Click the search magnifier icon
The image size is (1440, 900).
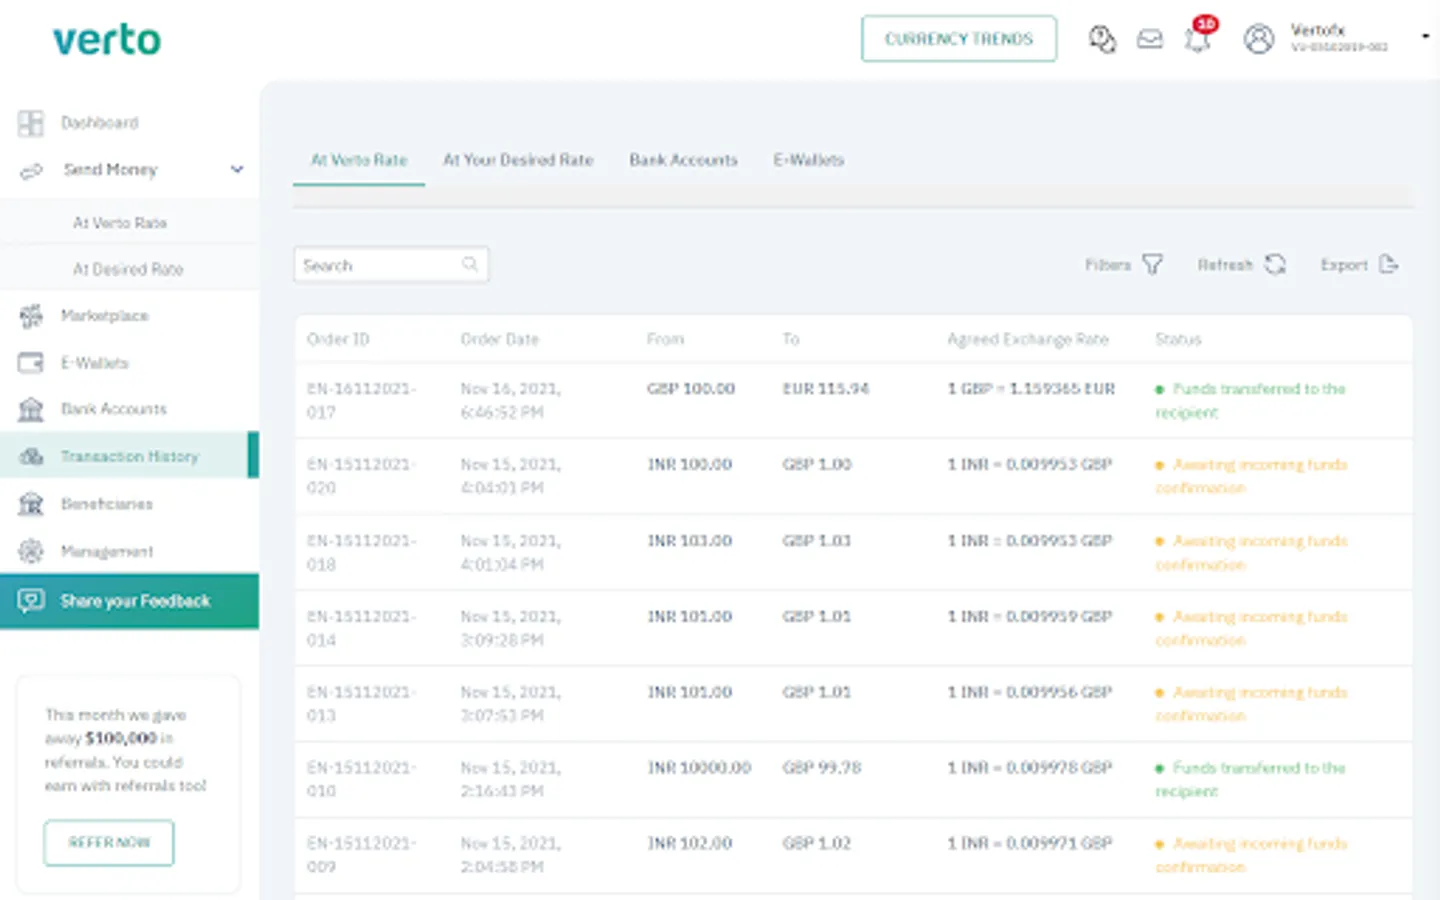(x=470, y=265)
